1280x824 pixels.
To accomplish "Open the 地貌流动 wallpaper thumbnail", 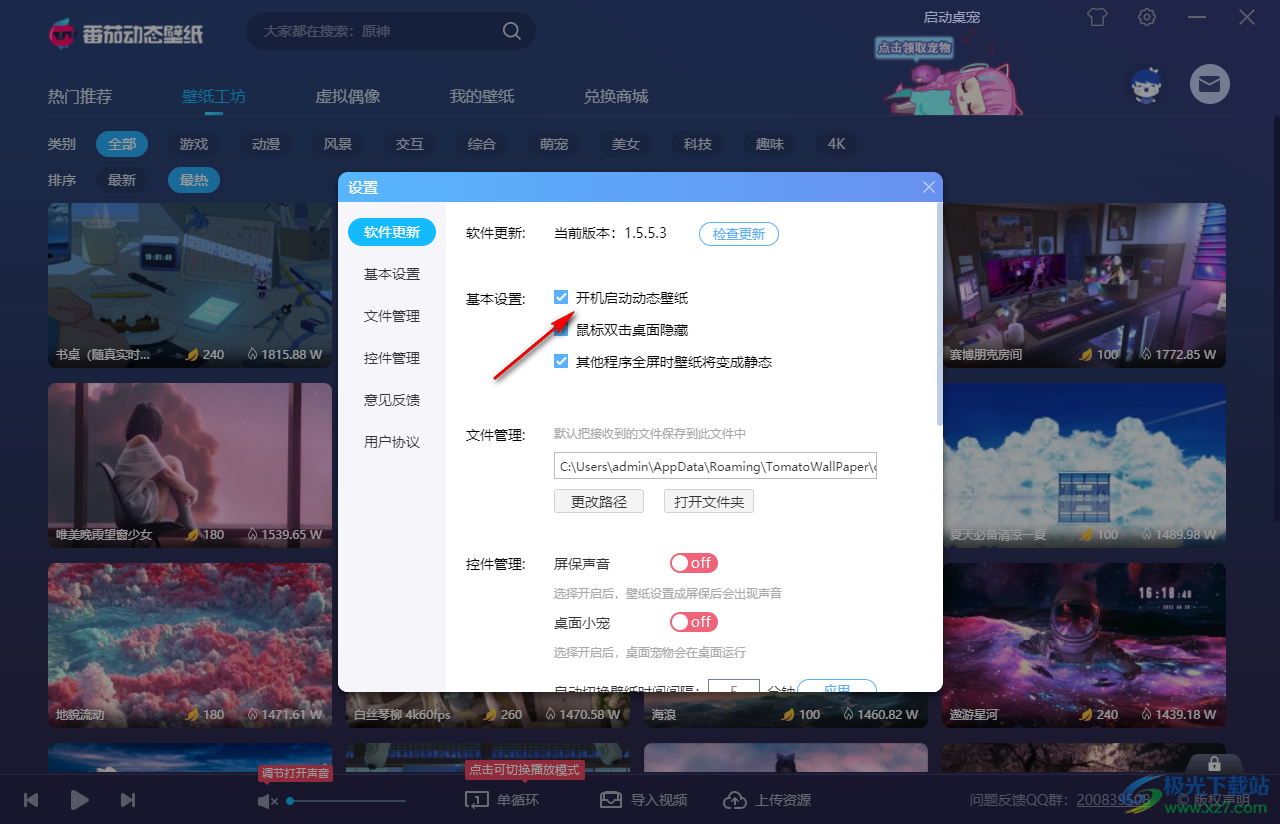I will coord(190,645).
